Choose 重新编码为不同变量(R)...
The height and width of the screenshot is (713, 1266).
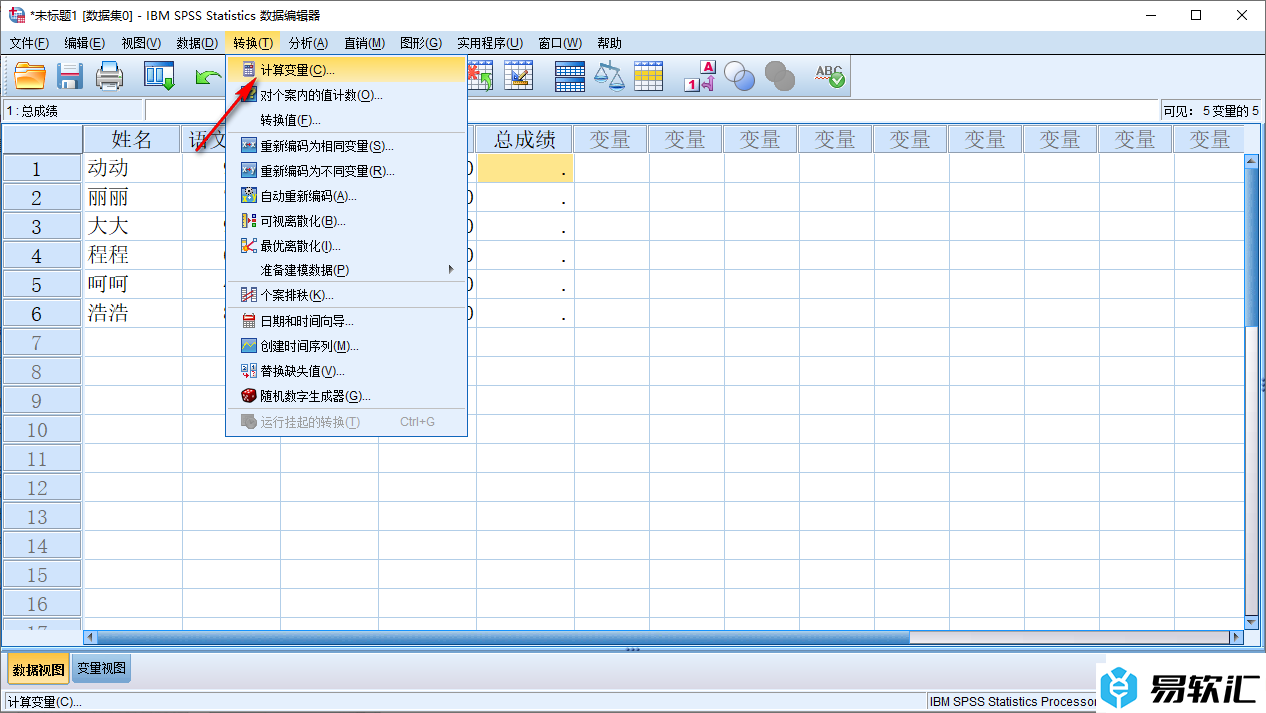[346, 171]
